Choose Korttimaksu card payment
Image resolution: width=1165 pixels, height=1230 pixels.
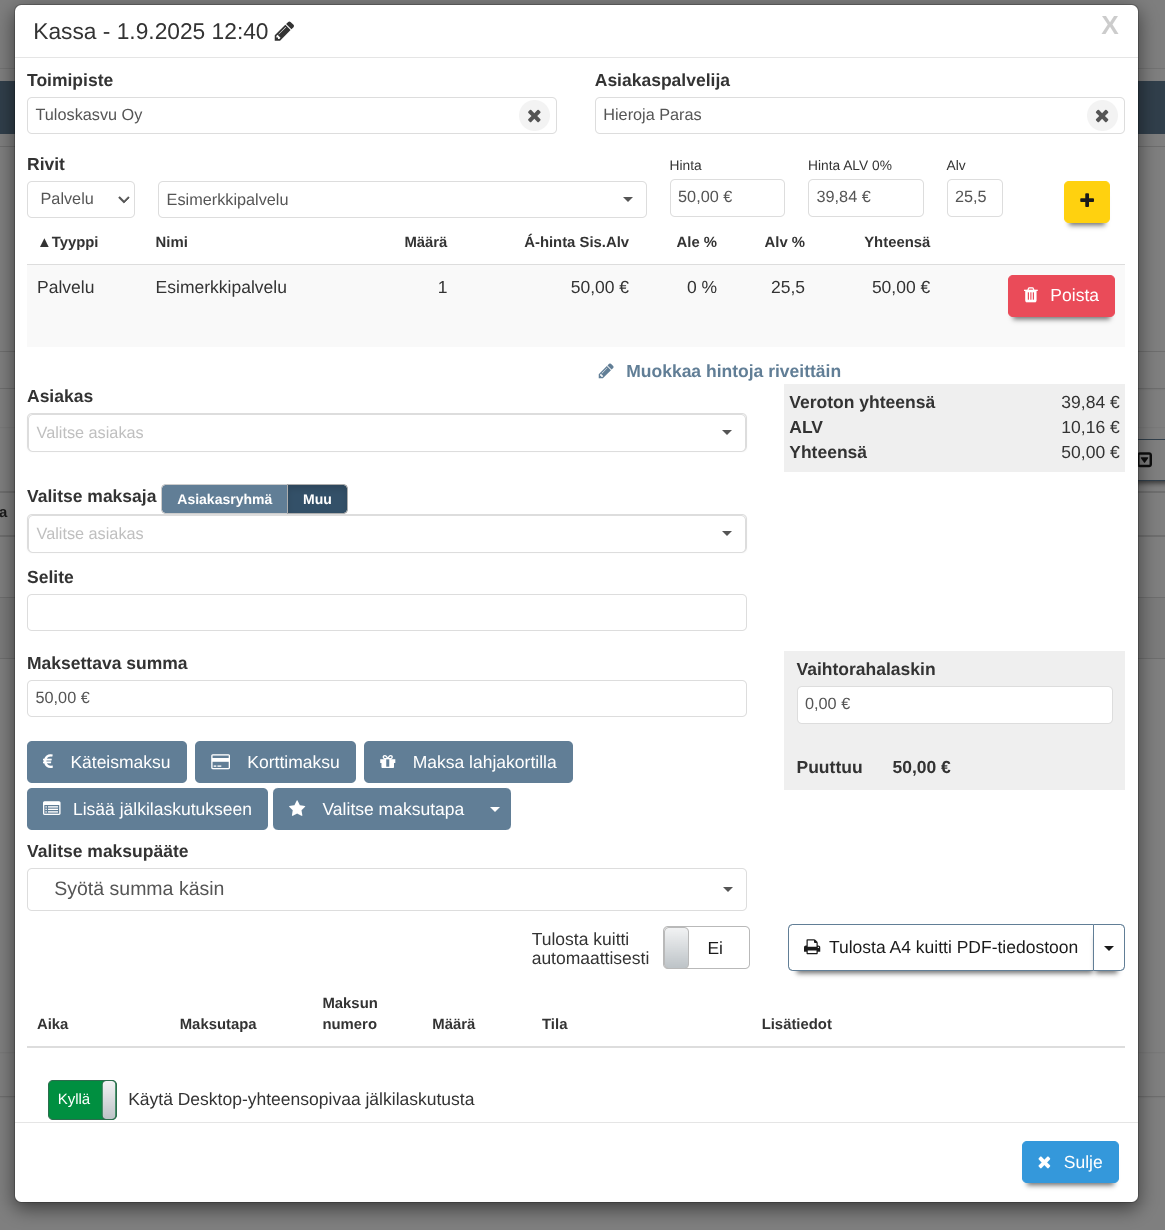275,762
